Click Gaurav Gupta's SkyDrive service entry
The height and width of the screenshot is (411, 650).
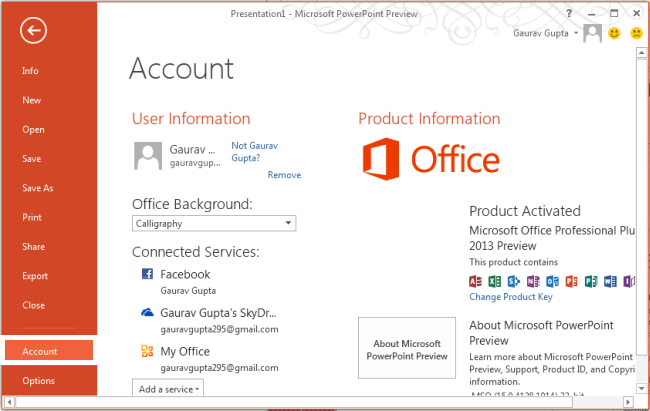tap(218, 313)
